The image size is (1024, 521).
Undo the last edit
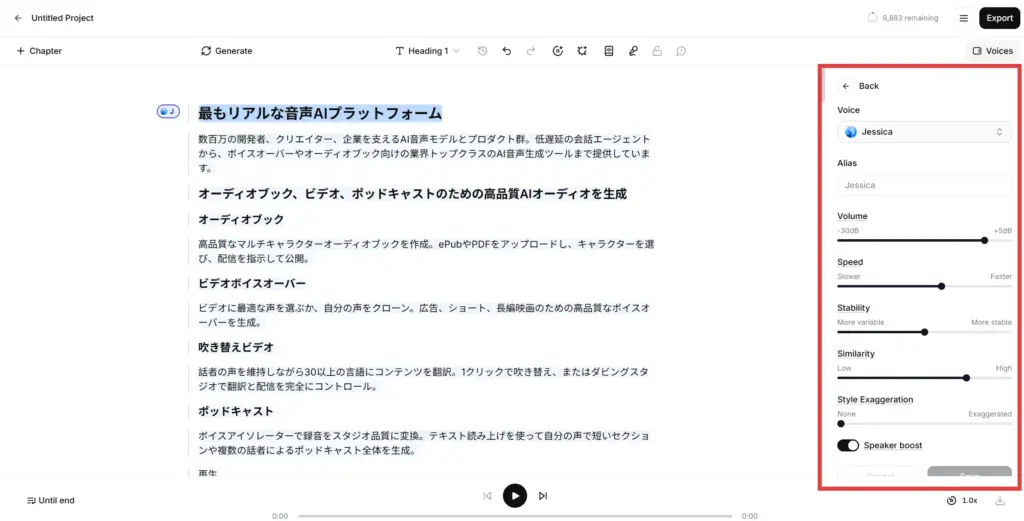click(x=507, y=51)
